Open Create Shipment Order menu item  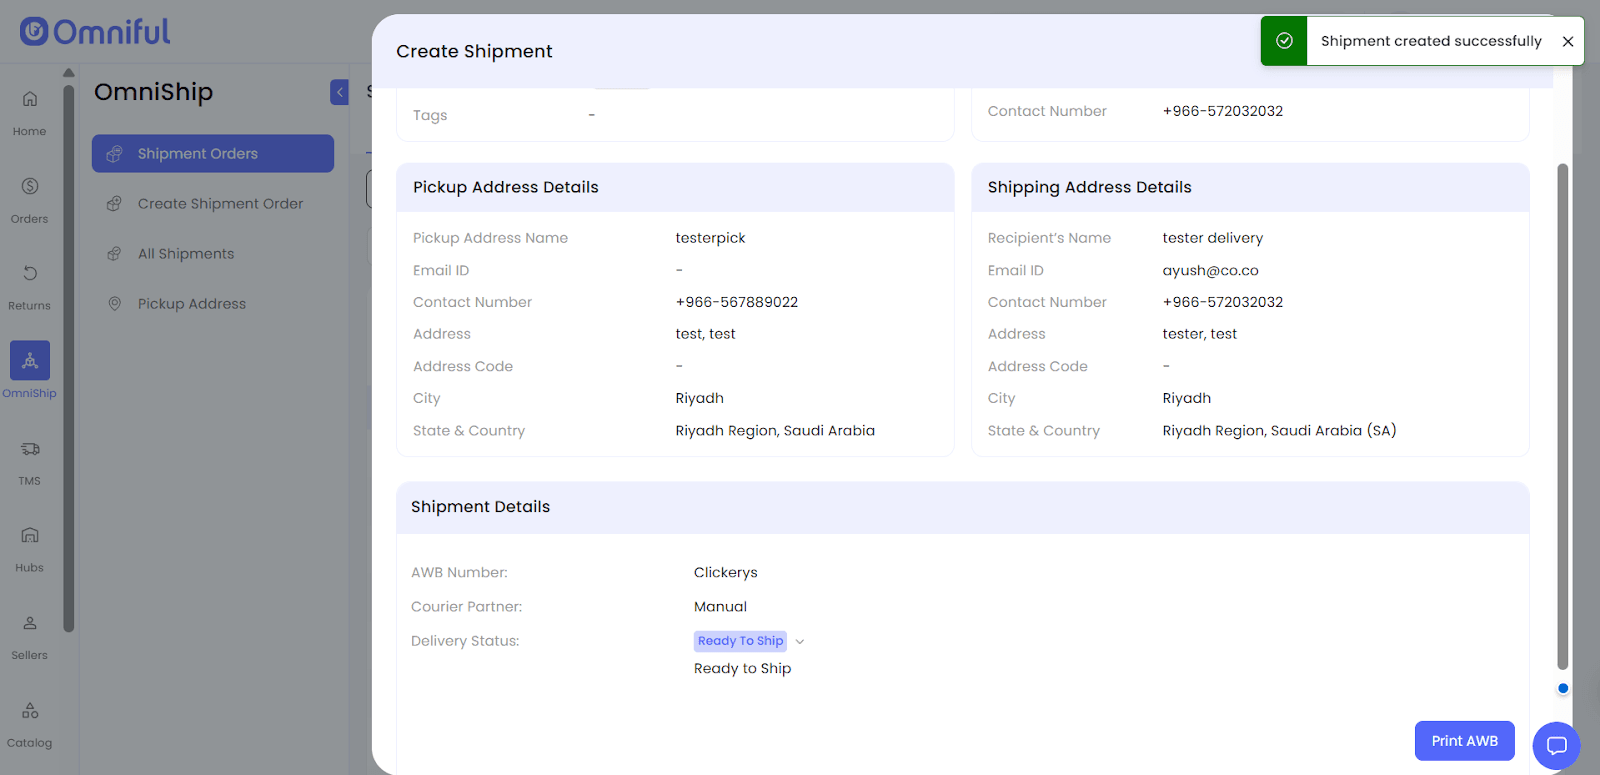point(220,204)
